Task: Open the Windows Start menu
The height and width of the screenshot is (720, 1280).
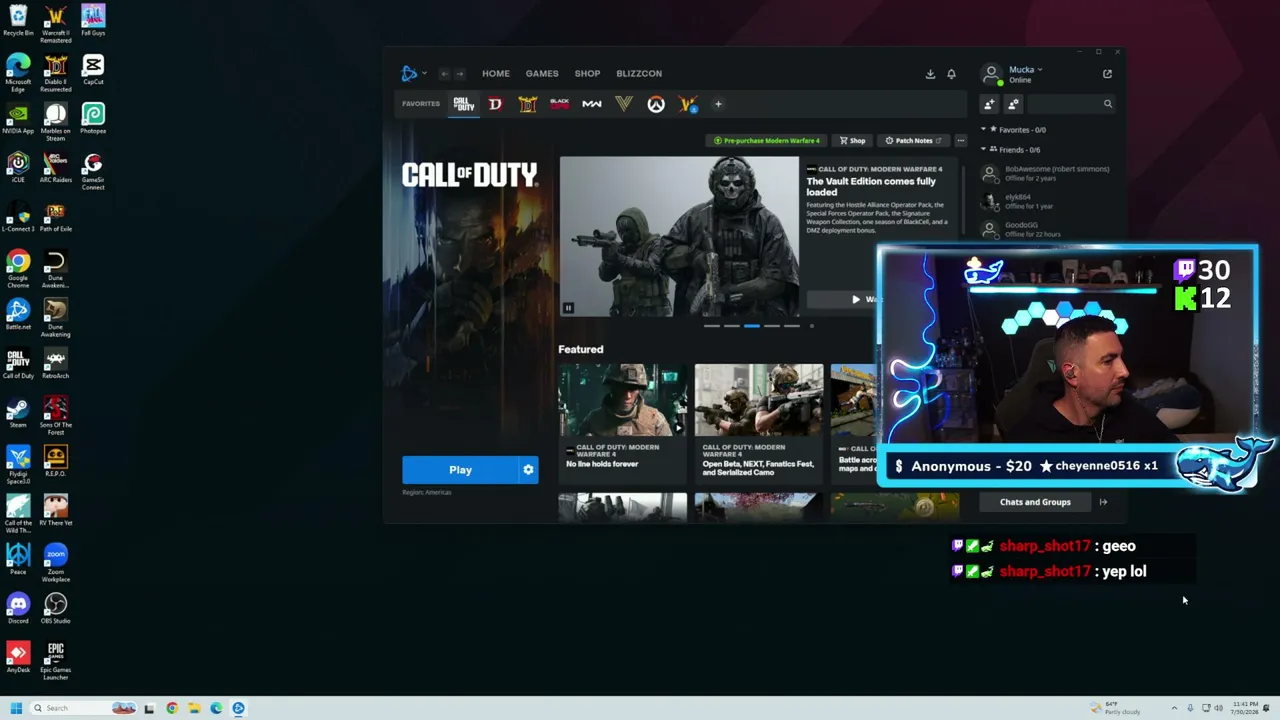Action: [x=16, y=708]
